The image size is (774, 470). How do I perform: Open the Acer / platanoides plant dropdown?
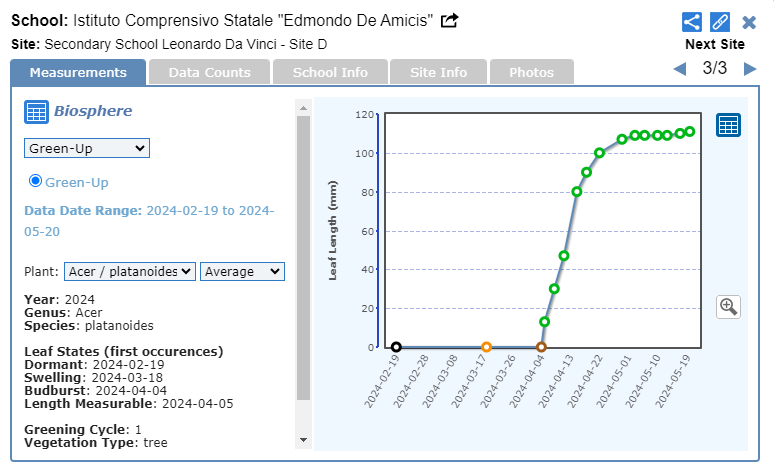[130, 272]
